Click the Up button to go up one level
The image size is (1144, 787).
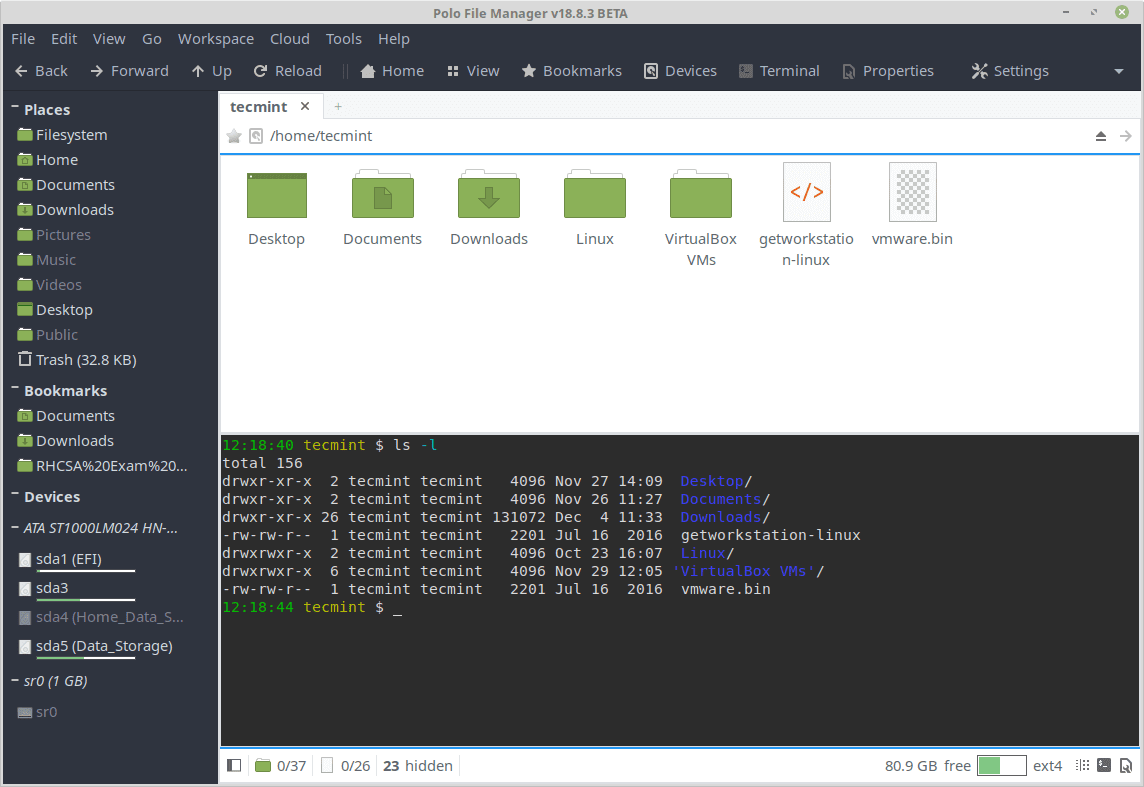point(211,70)
